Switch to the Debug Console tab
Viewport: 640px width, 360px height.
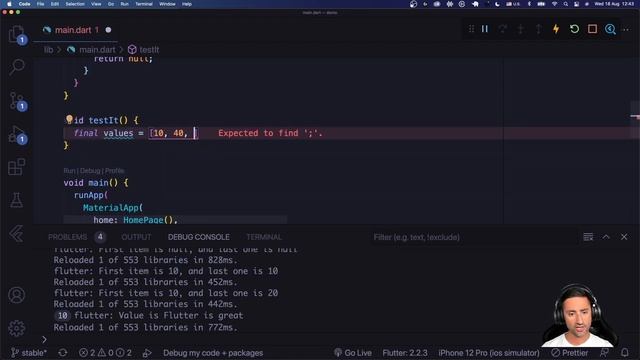(199, 237)
